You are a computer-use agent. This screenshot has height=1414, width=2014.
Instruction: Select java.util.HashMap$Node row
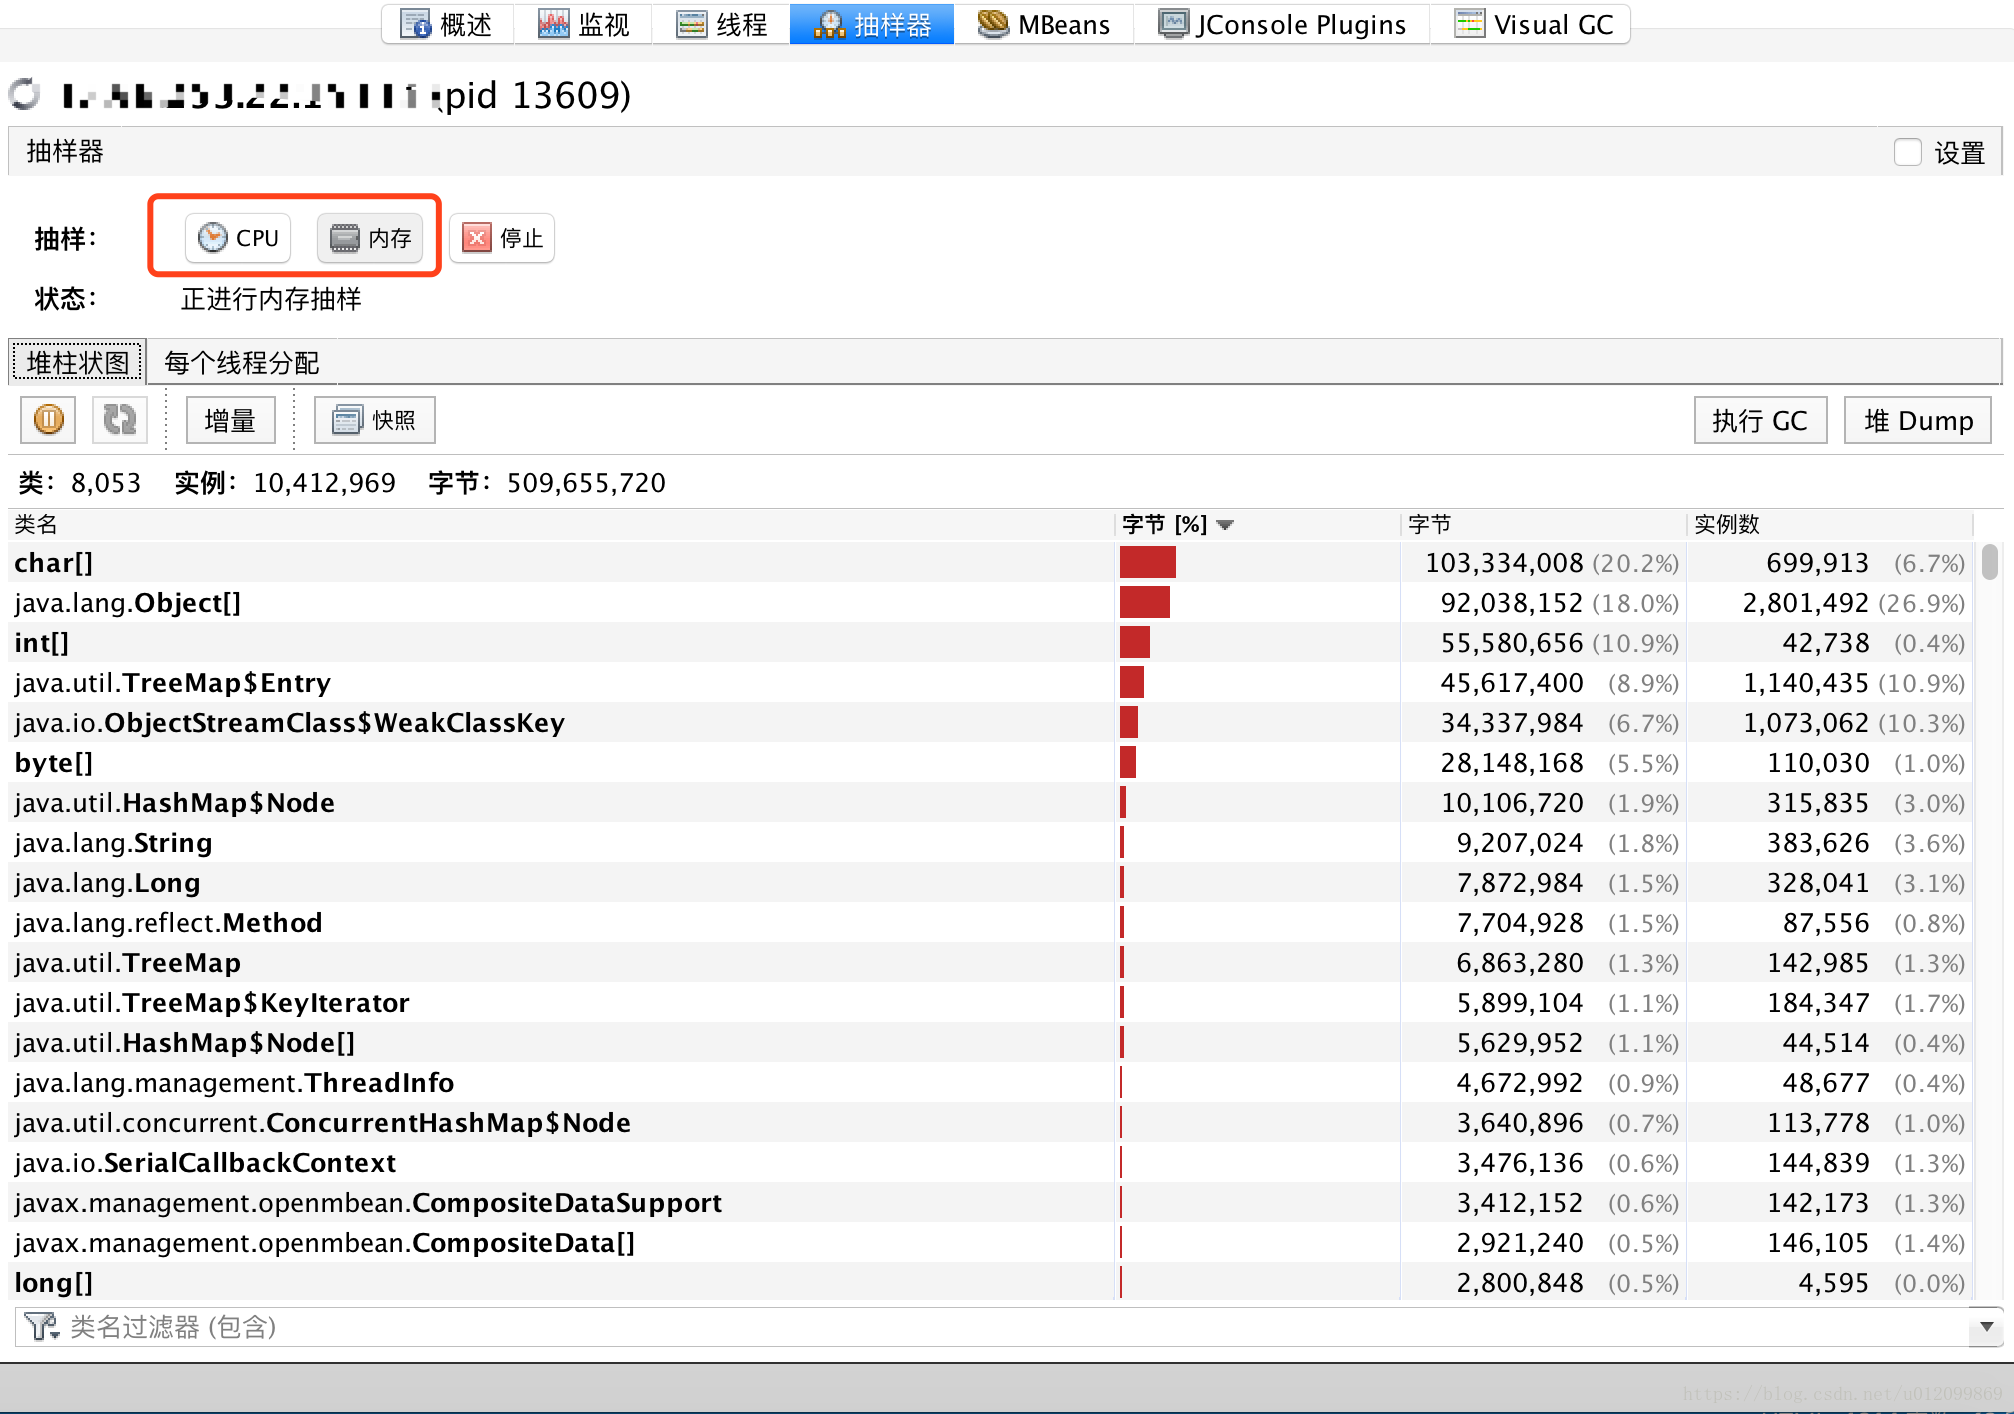point(990,802)
